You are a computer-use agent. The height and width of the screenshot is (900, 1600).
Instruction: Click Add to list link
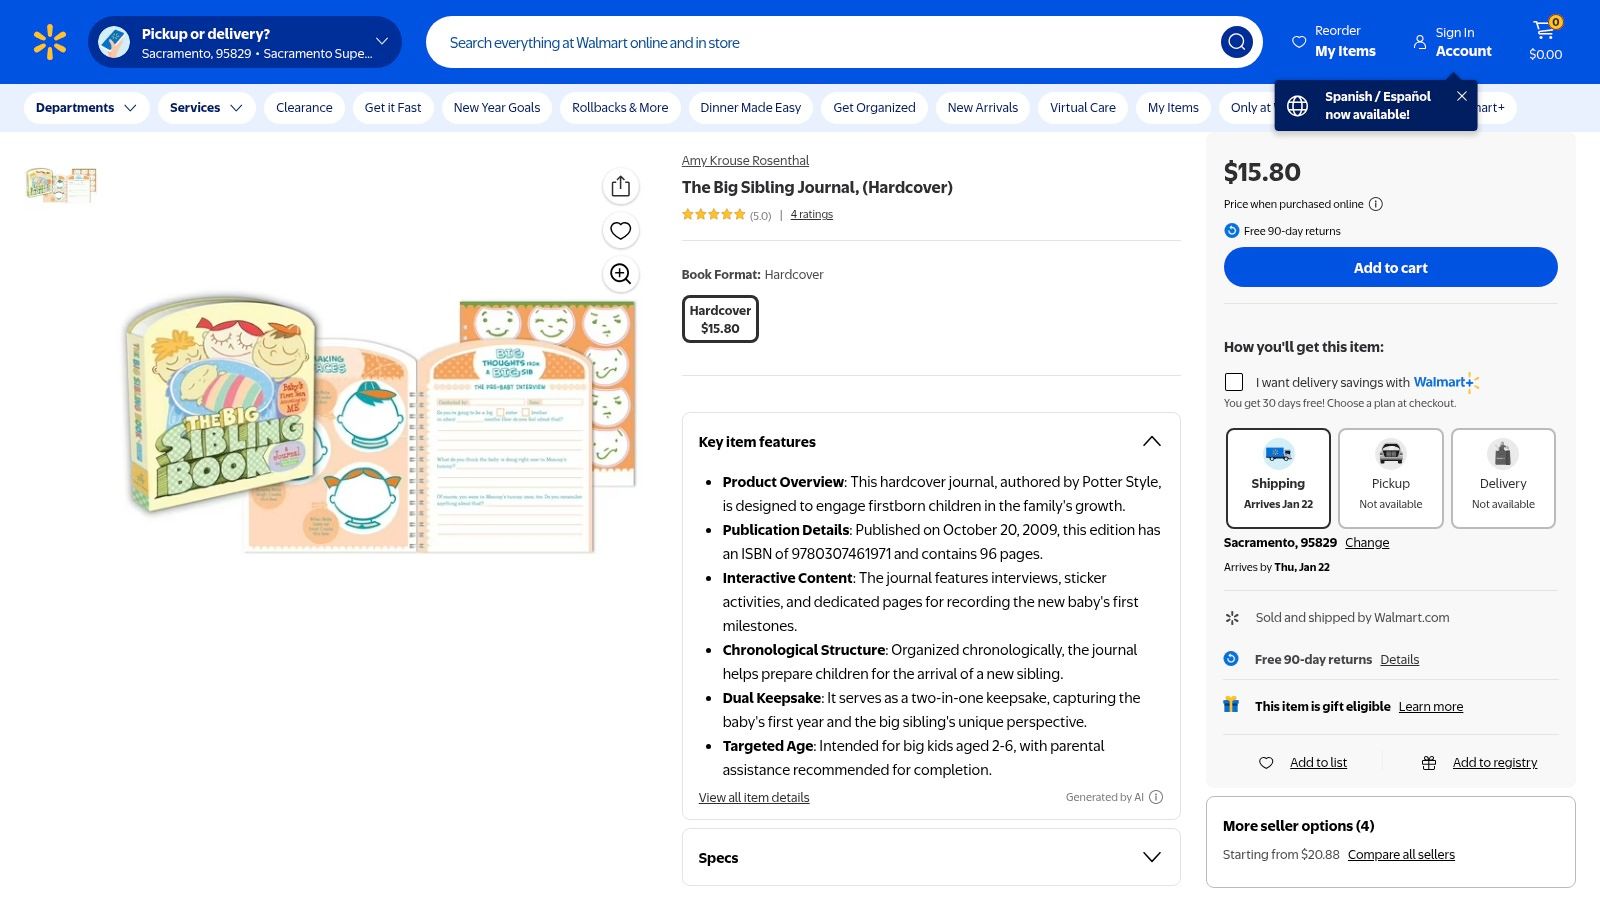pyautogui.click(x=1318, y=762)
